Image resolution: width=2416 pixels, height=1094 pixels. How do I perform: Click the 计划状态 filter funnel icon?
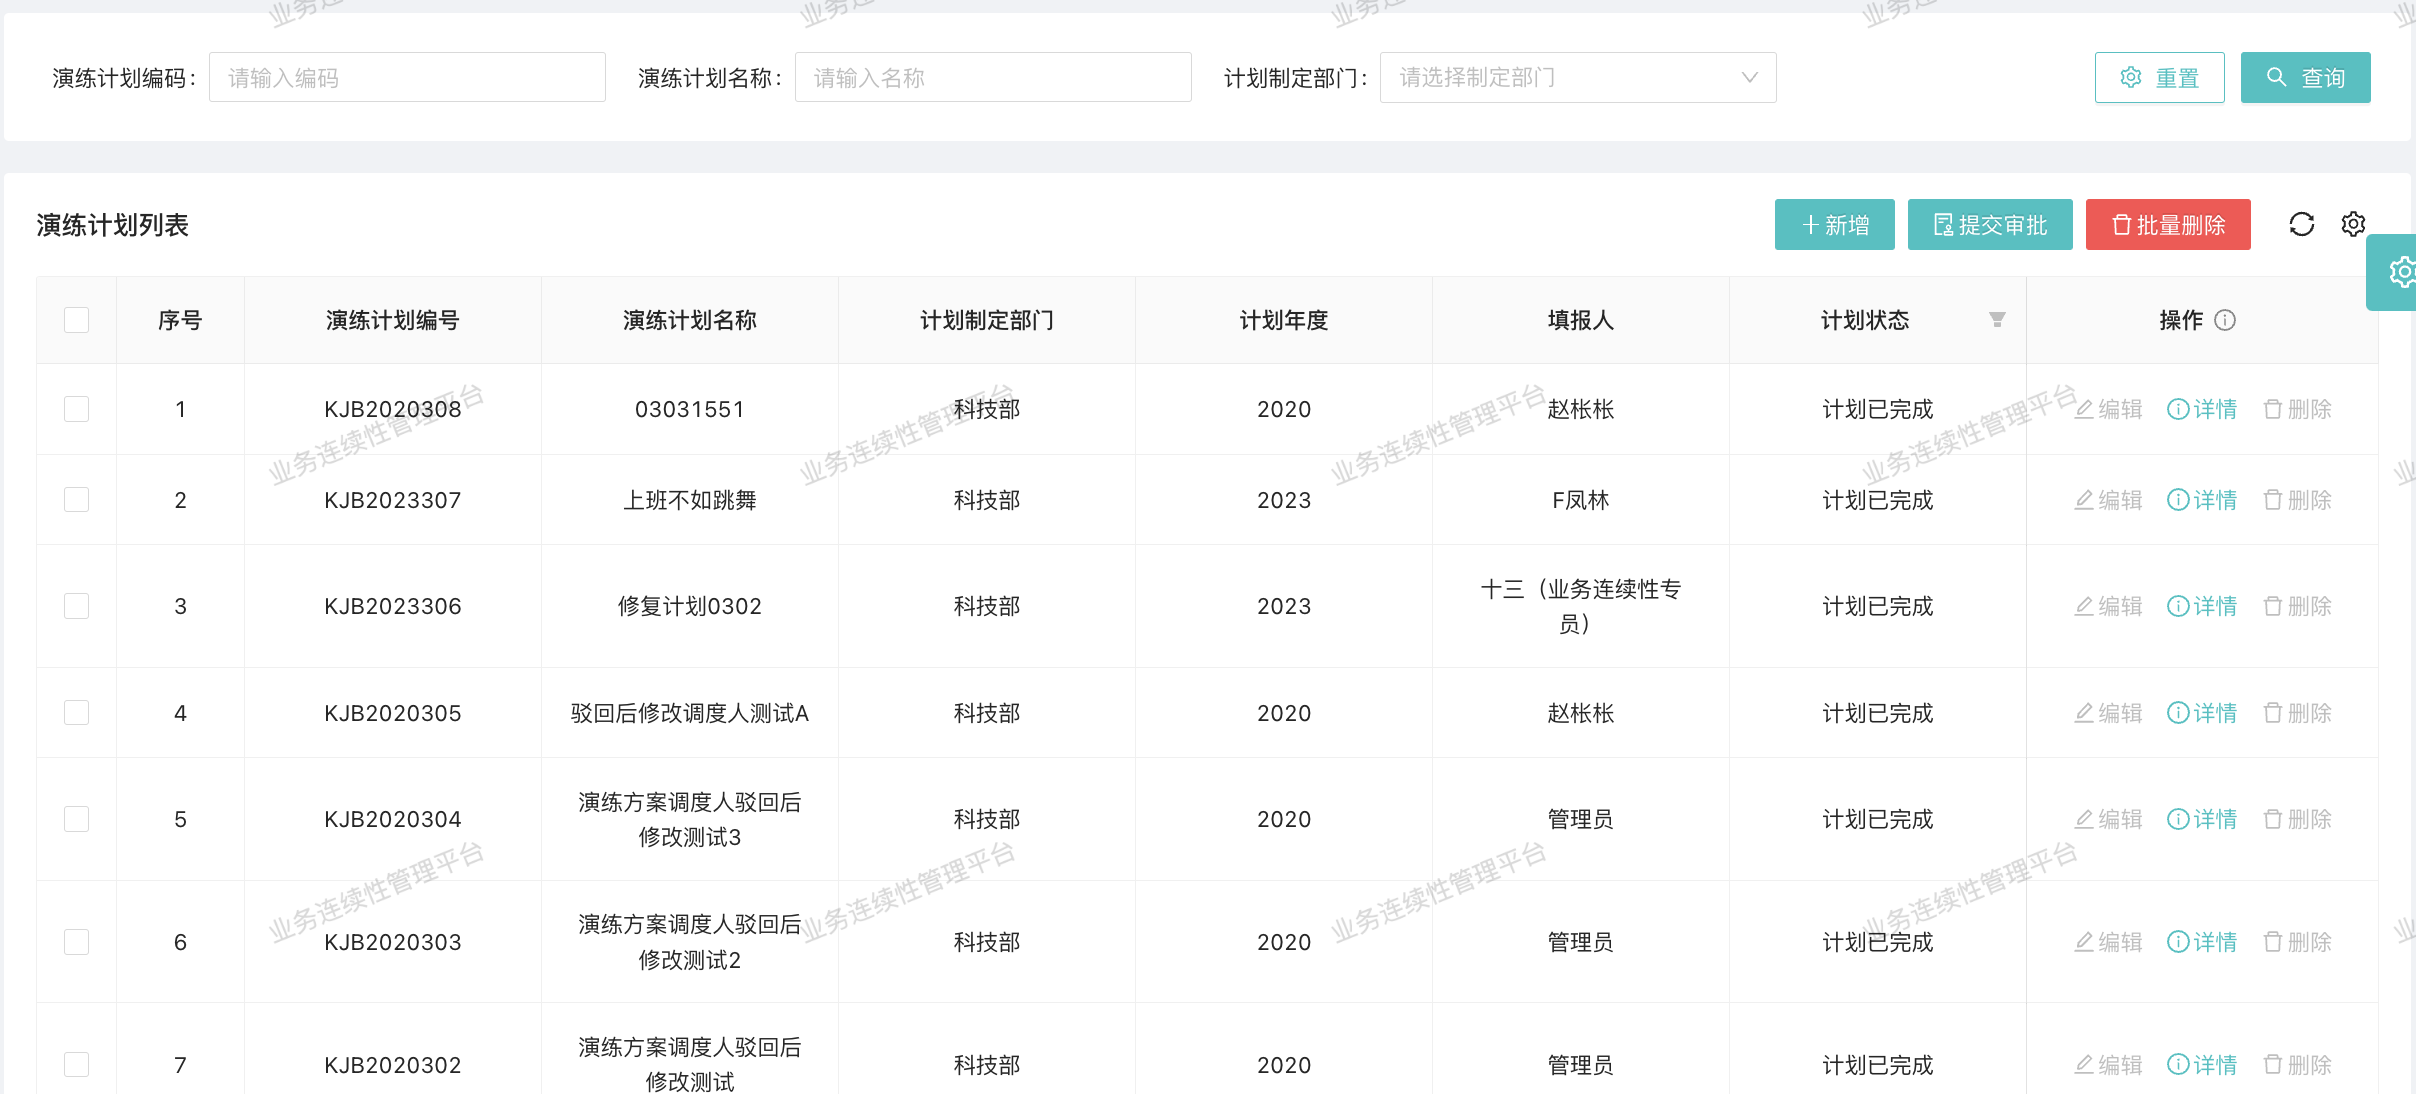point(1996,320)
